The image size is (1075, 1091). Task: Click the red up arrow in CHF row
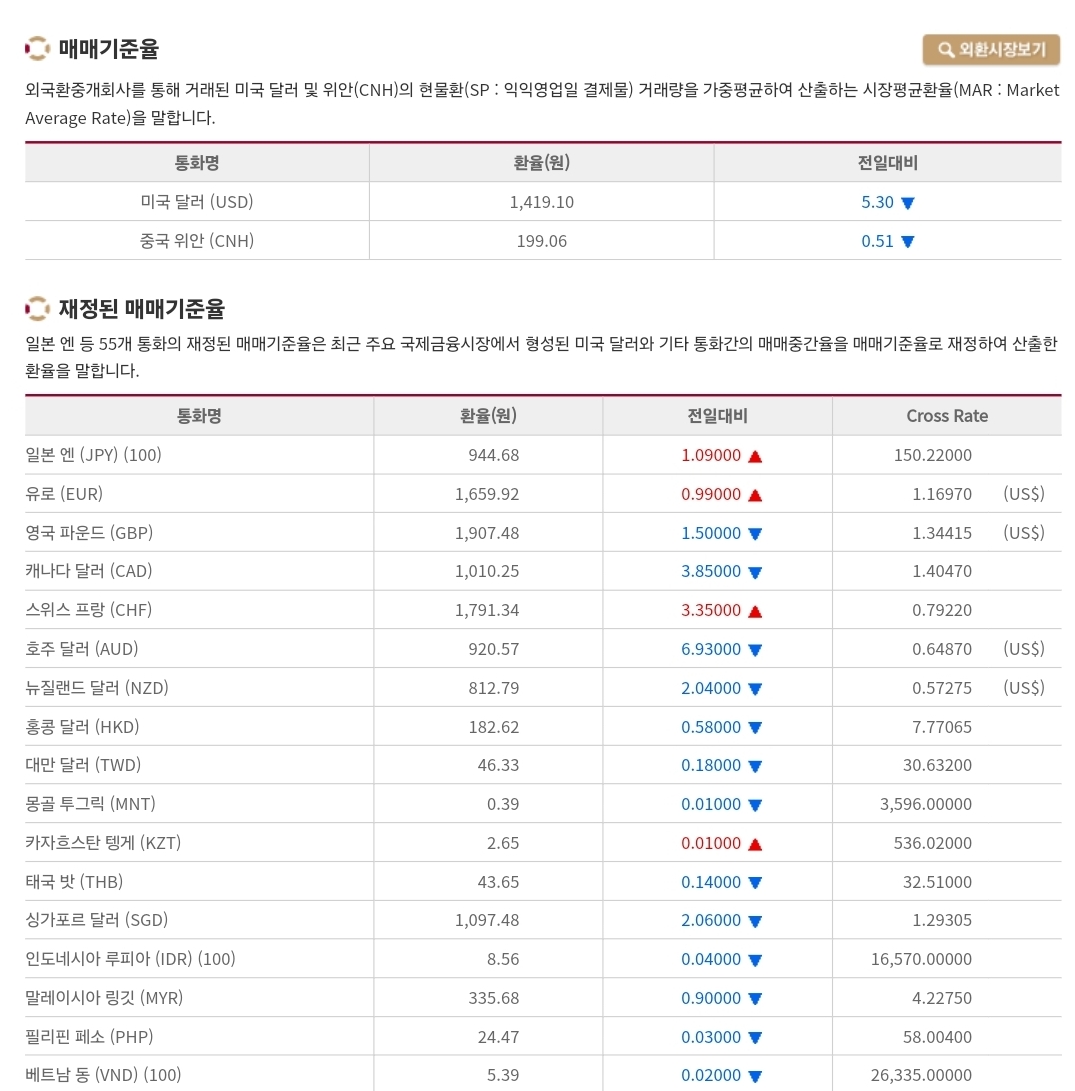point(755,612)
